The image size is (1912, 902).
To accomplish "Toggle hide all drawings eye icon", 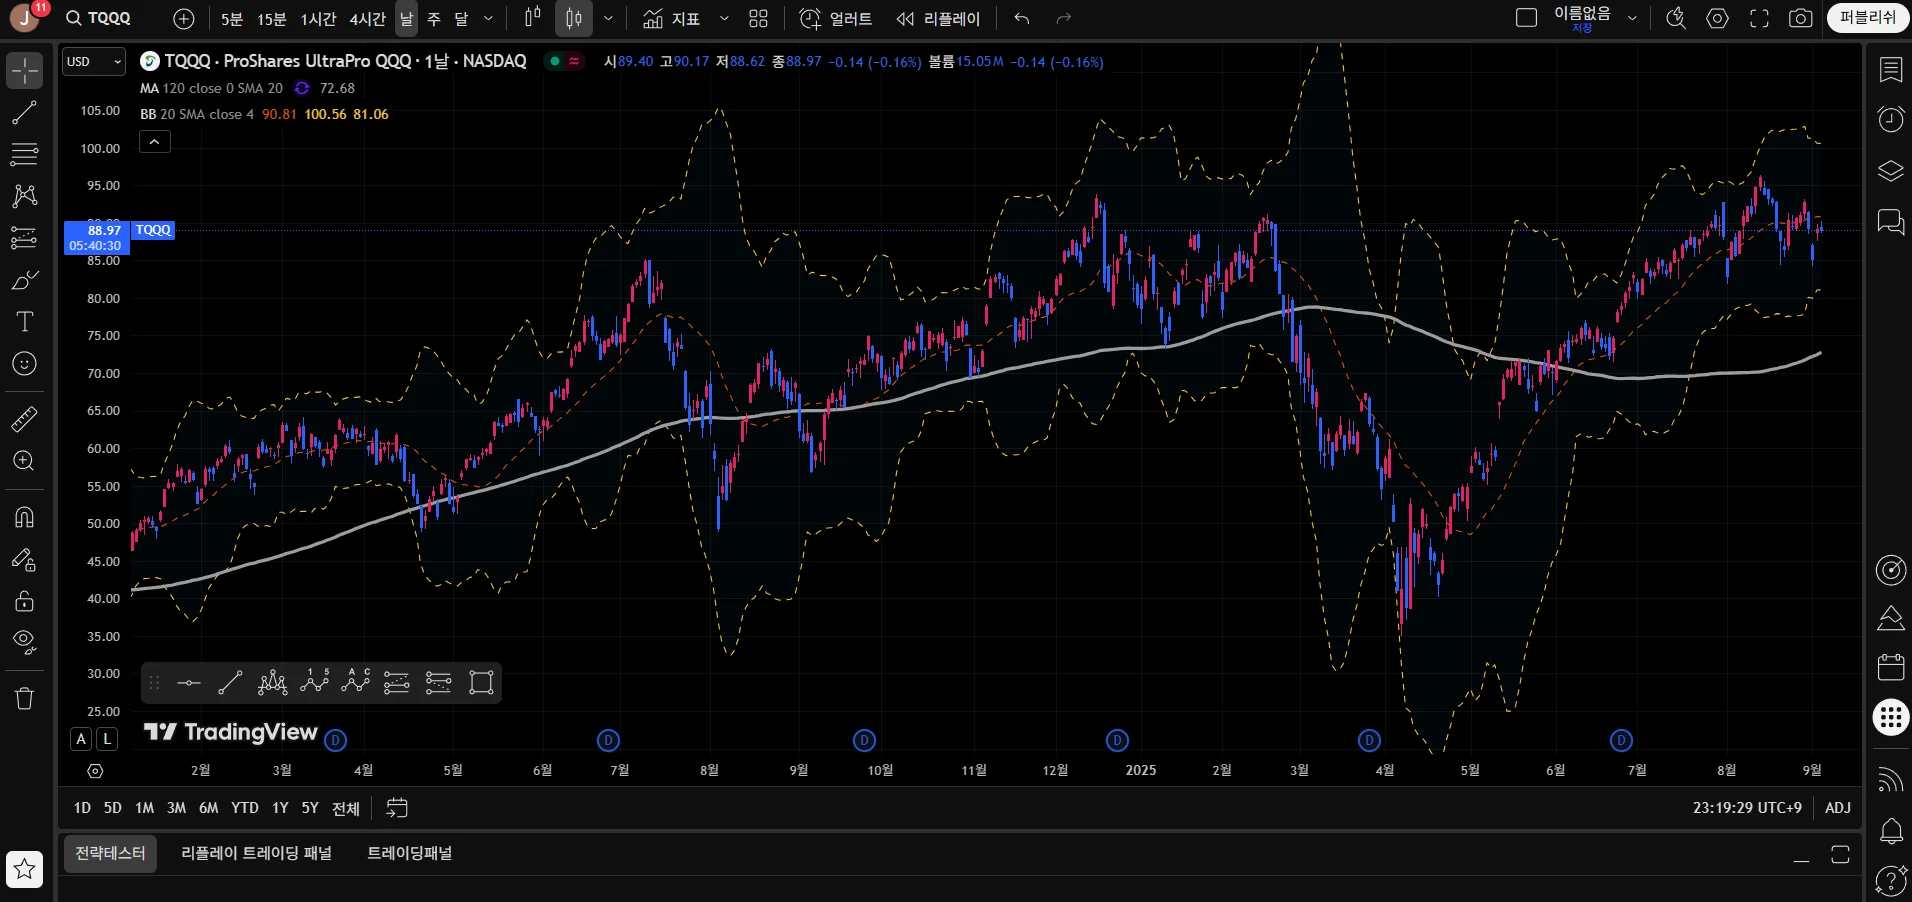I will [24, 642].
